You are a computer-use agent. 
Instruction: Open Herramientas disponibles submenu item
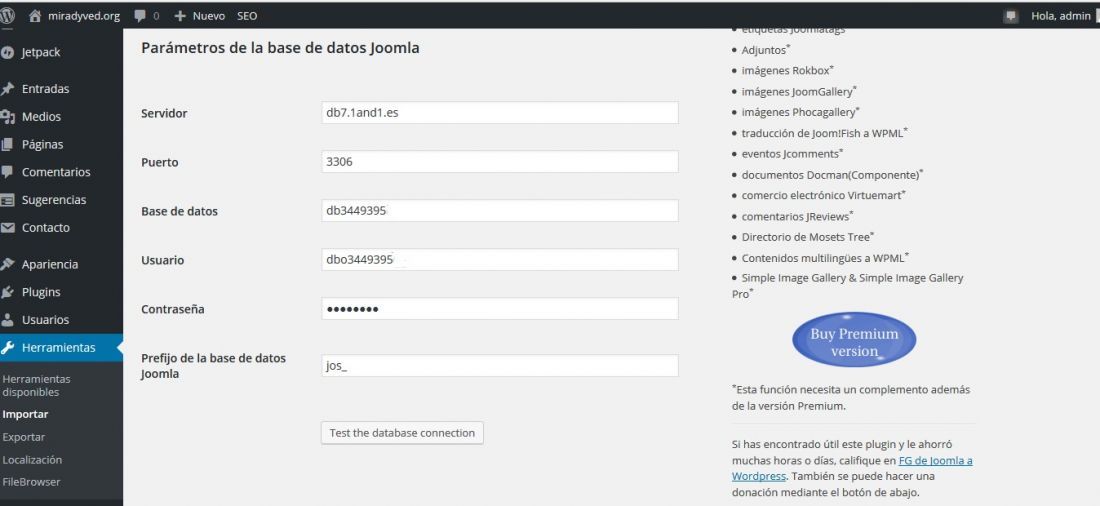[36, 385]
